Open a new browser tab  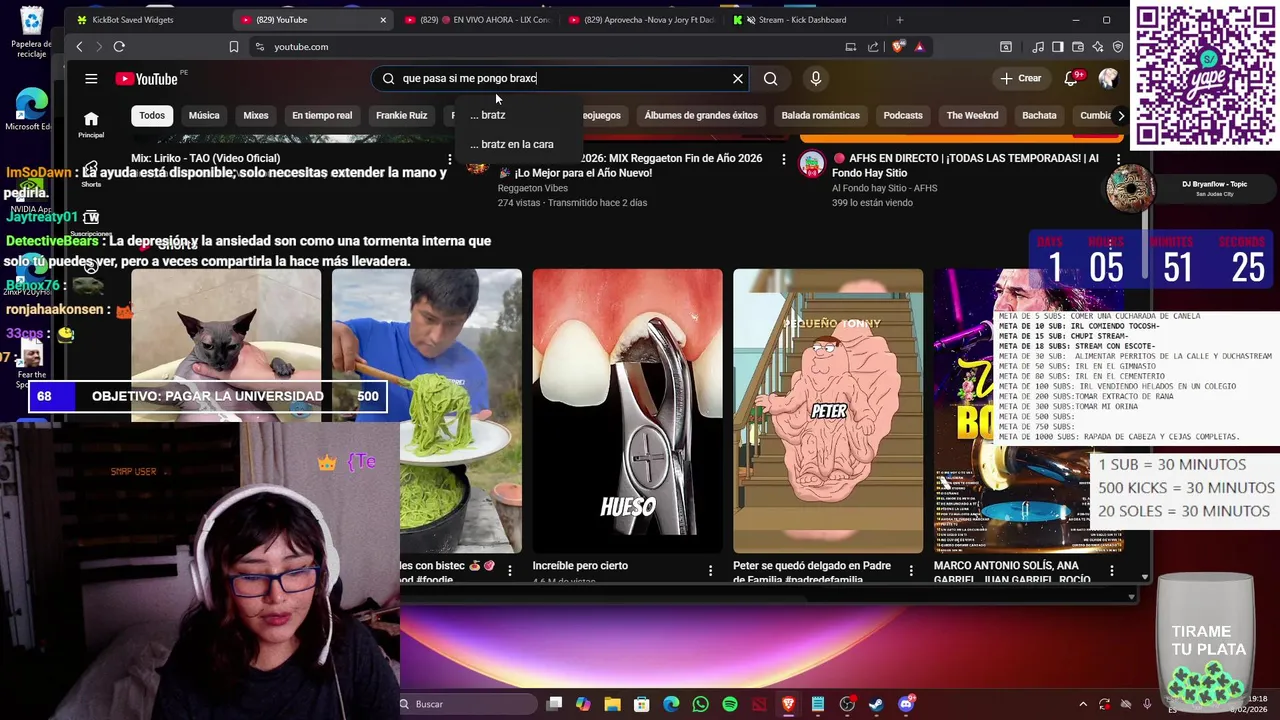click(x=899, y=19)
